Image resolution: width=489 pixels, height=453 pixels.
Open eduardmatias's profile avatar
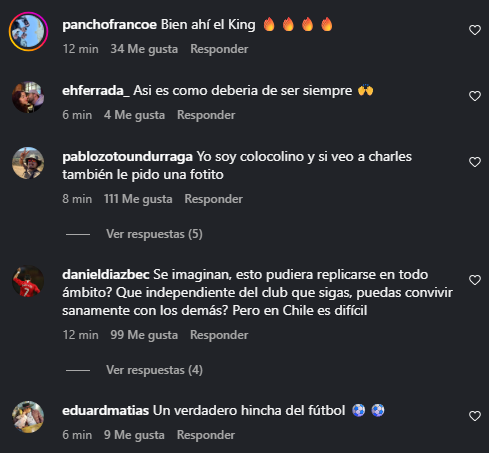(28, 417)
